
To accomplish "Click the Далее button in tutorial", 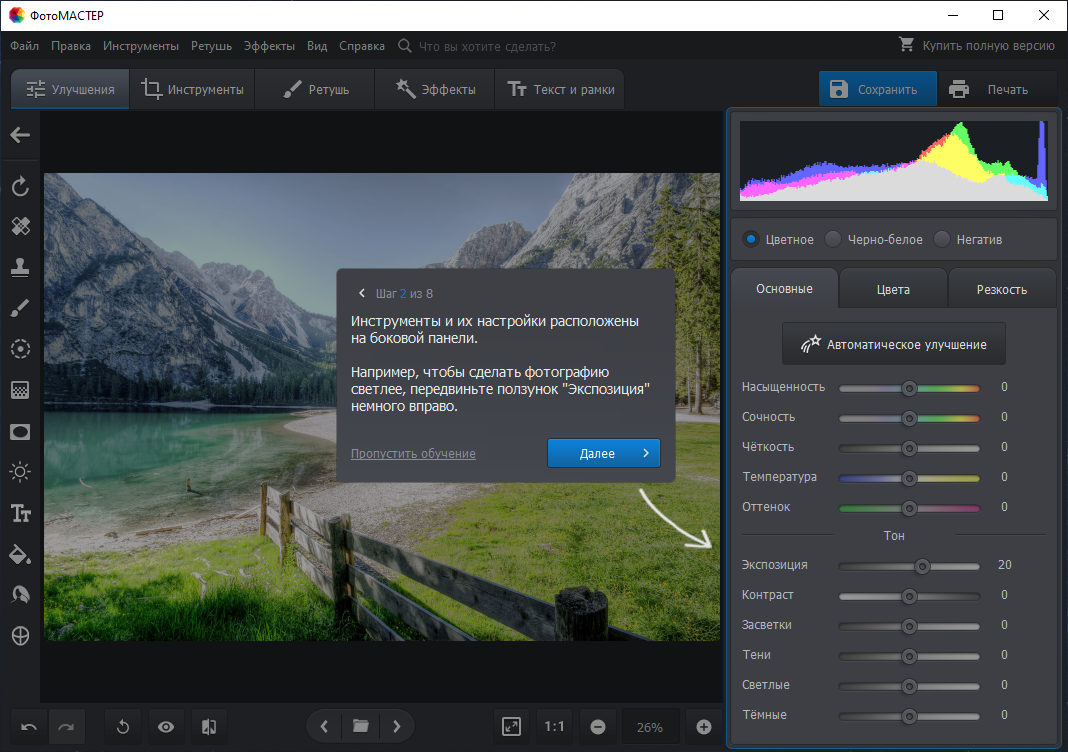I will [603, 453].
